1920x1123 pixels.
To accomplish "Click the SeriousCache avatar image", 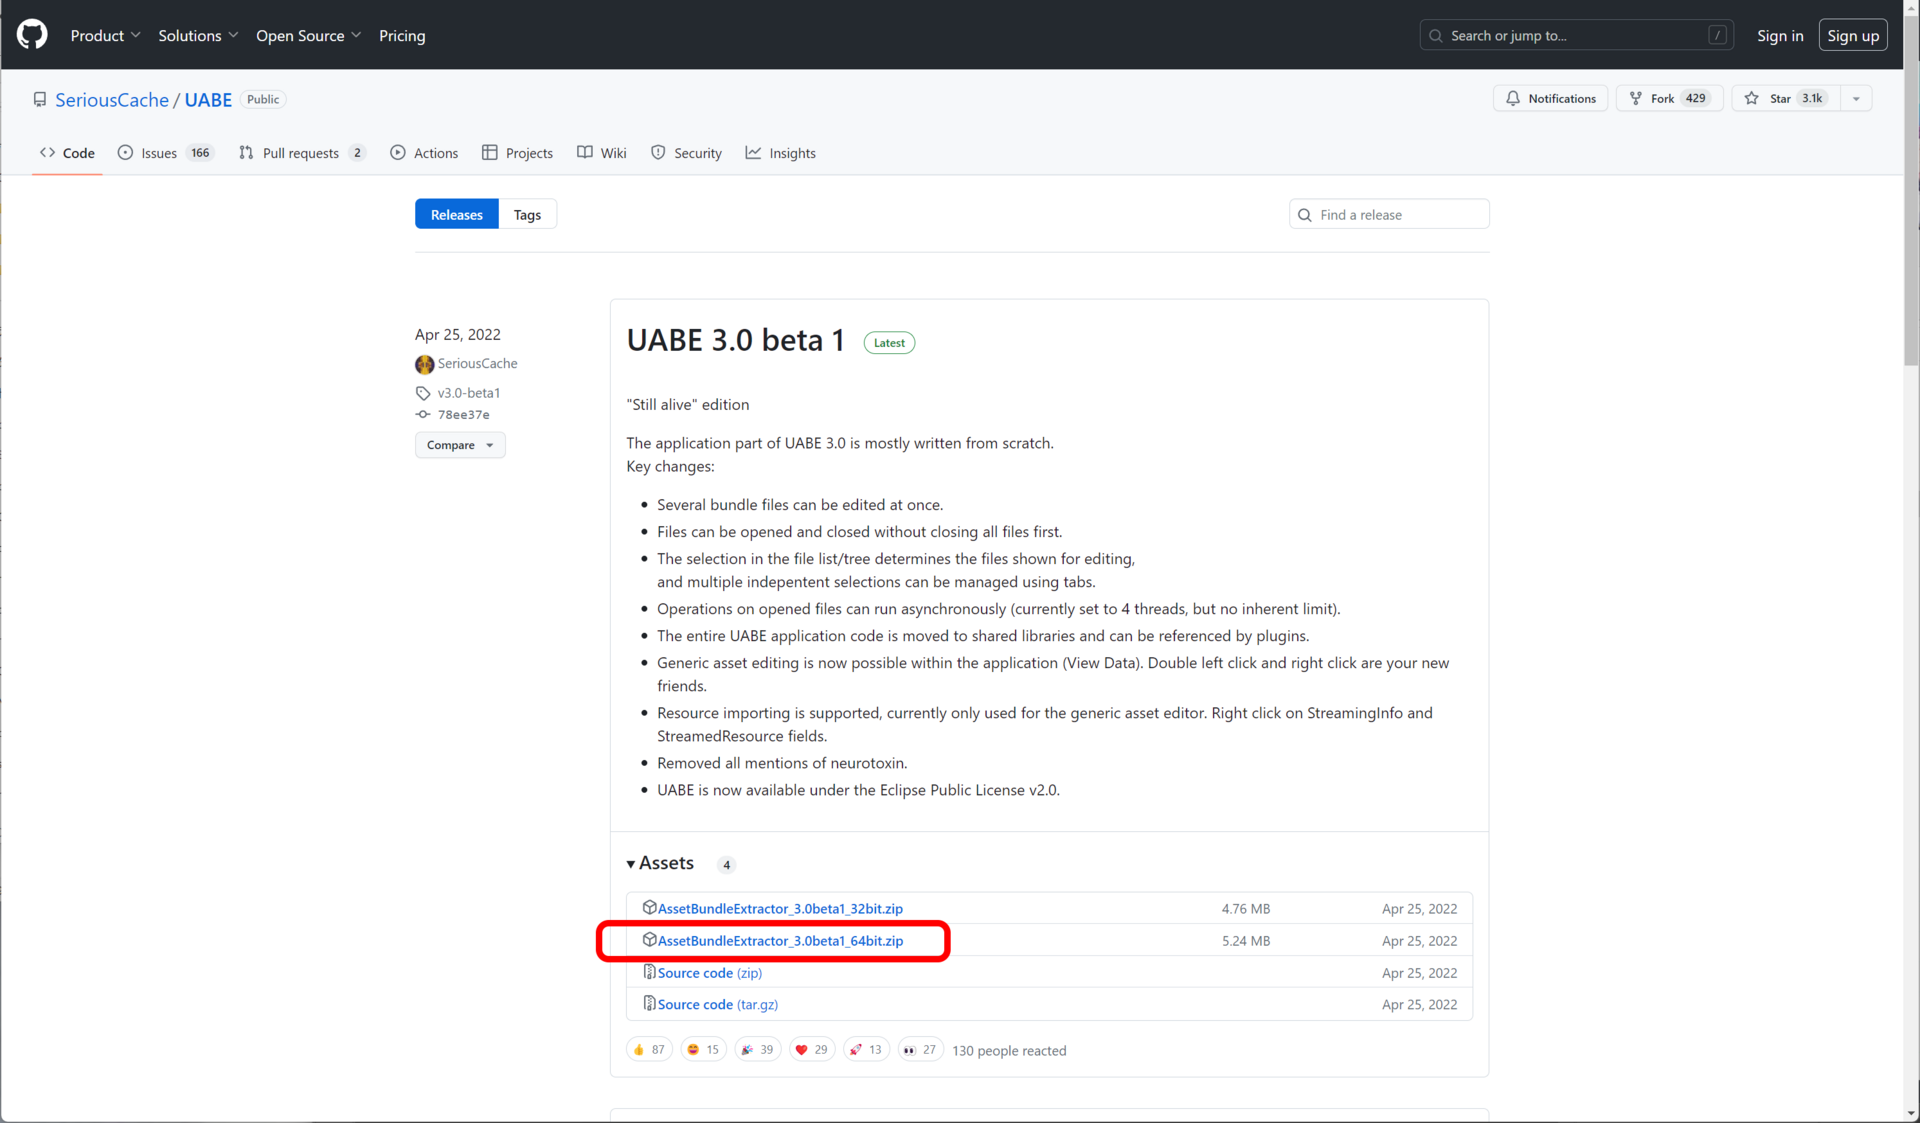I will coord(425,364).
